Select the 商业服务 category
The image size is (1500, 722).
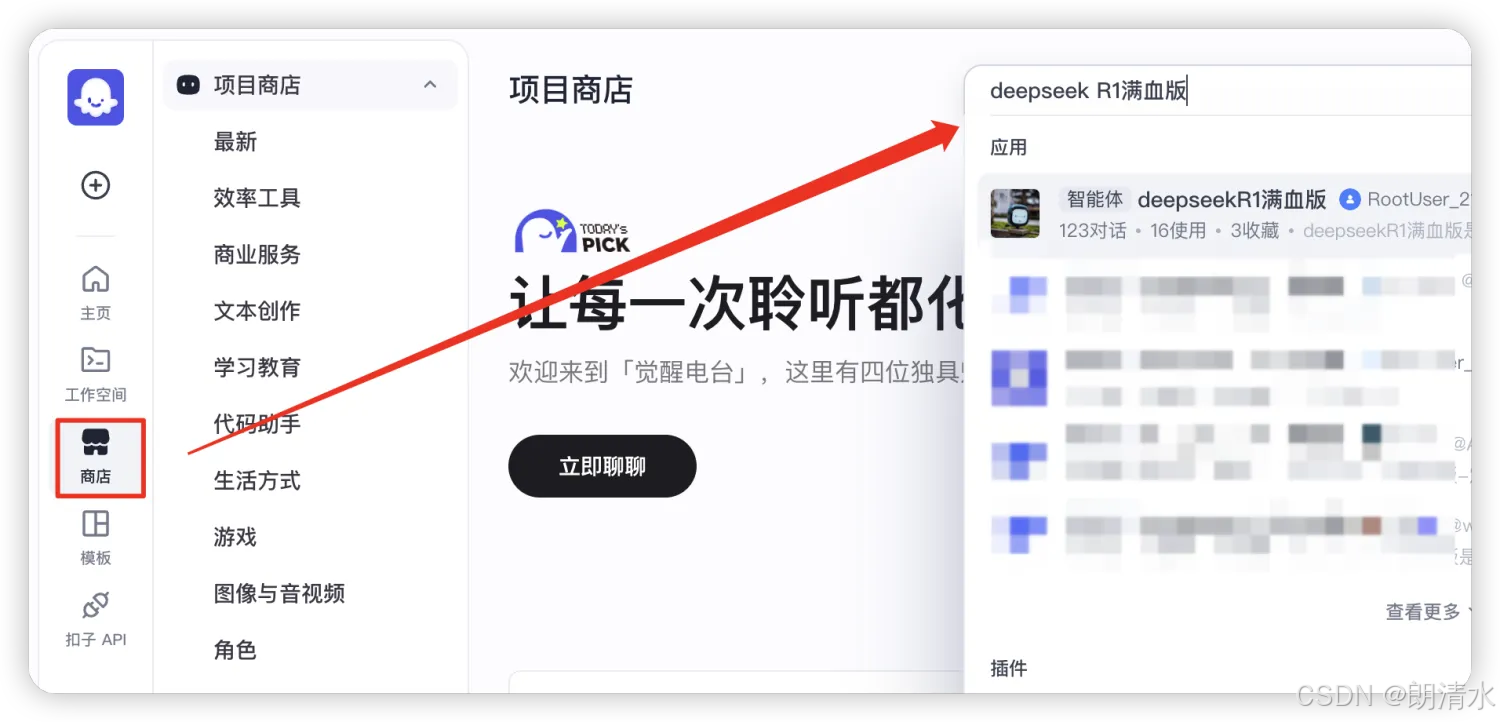click(257, 255)
